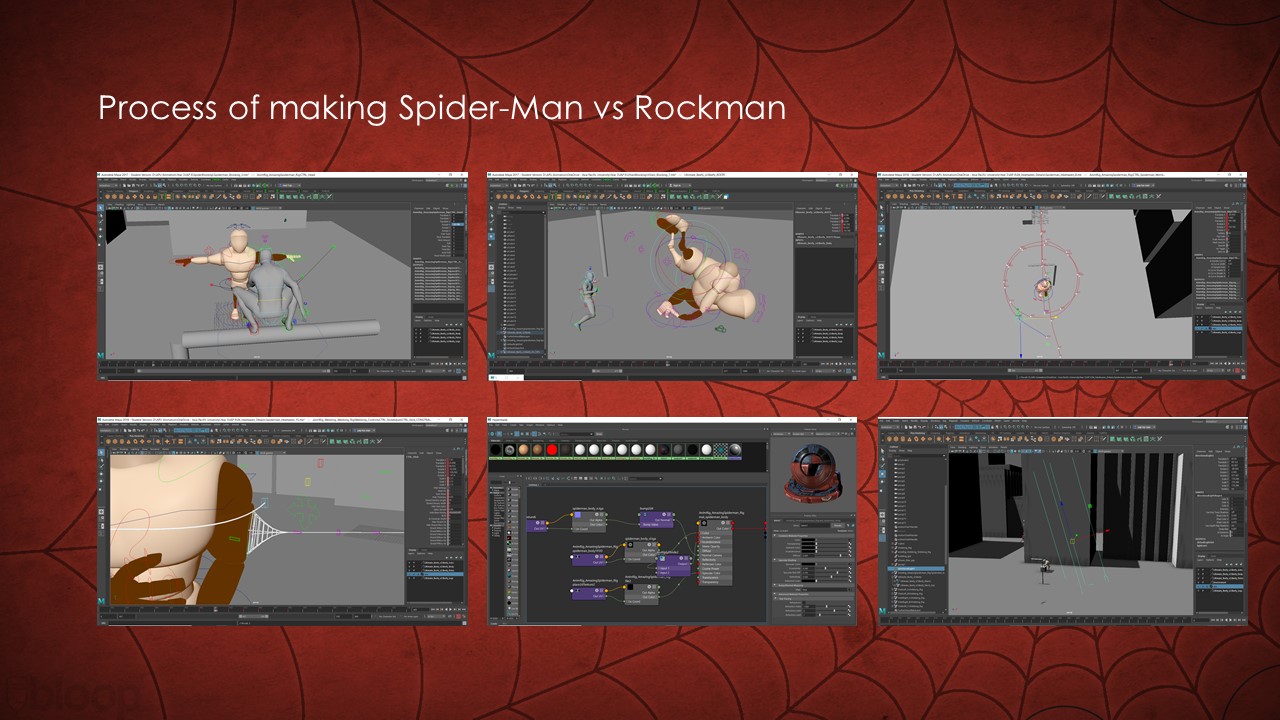Image resolution: width=1280 pixels, height=720 pixels.
Task: Select highlighted Outliner item in city-buildings Maya window
Action: [x=916, y=568]
